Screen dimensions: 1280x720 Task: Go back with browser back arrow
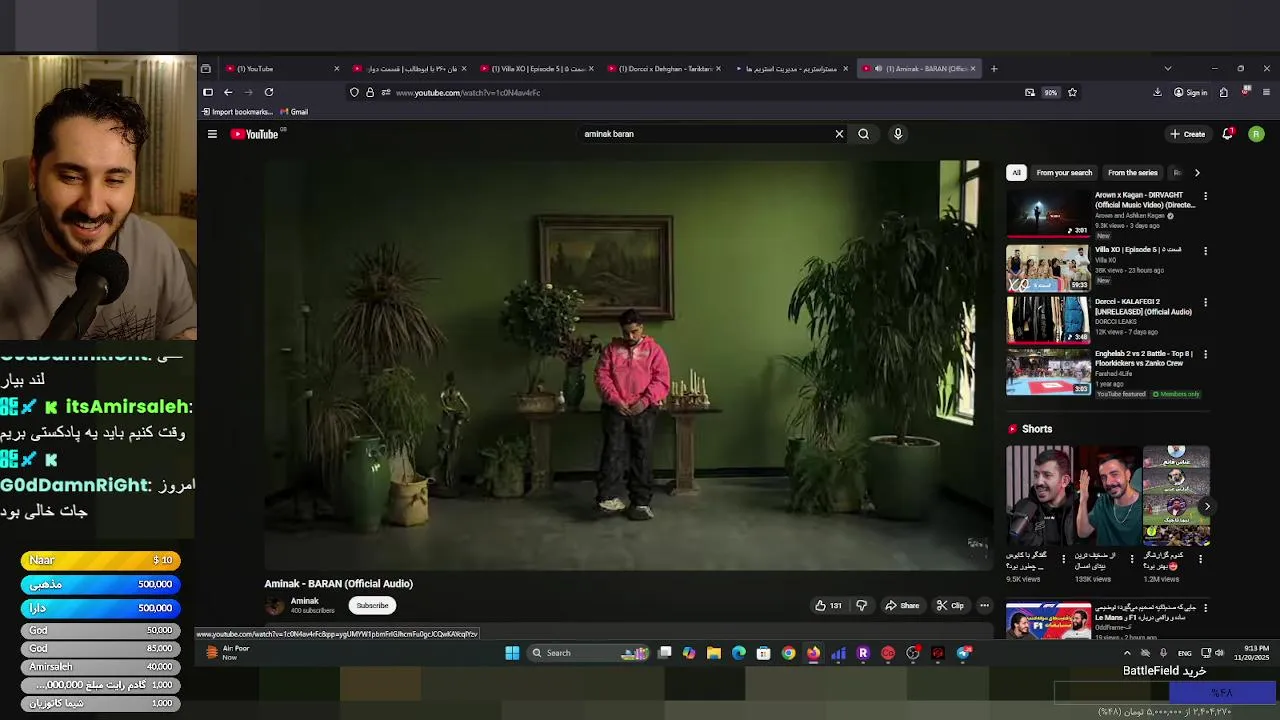pos(228,92)
